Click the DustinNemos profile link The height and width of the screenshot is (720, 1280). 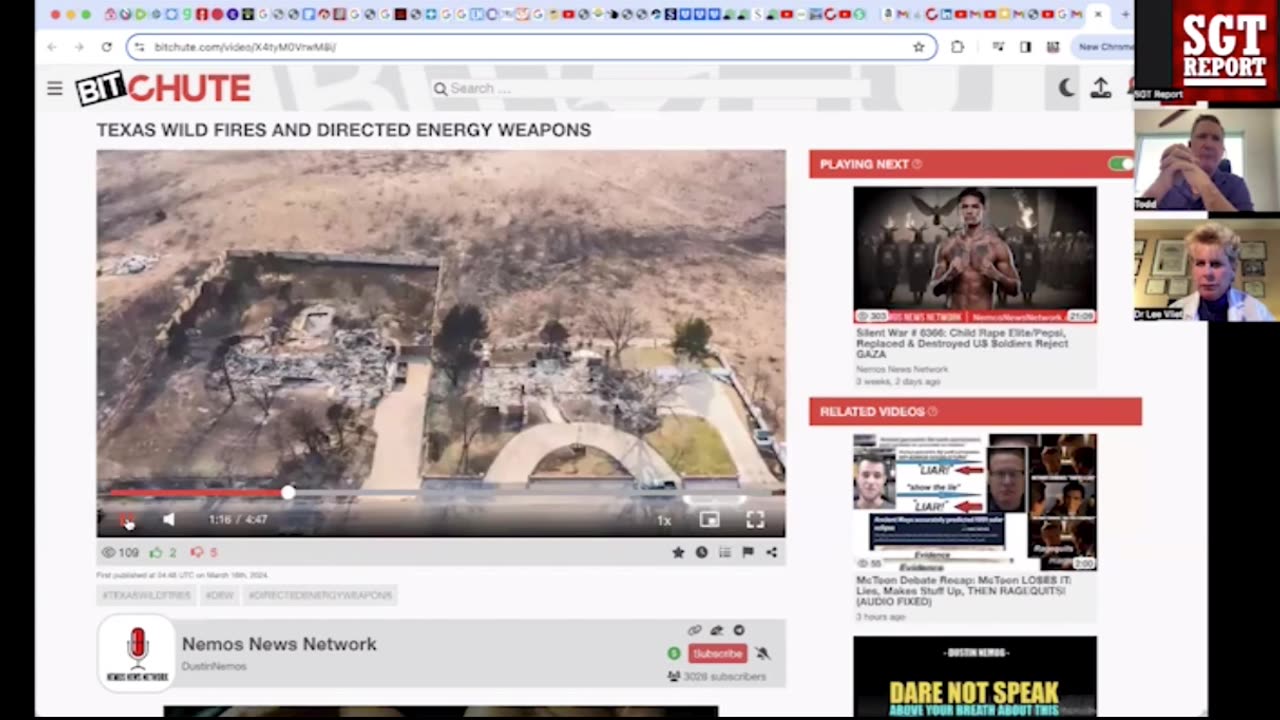tap(214, 666)
